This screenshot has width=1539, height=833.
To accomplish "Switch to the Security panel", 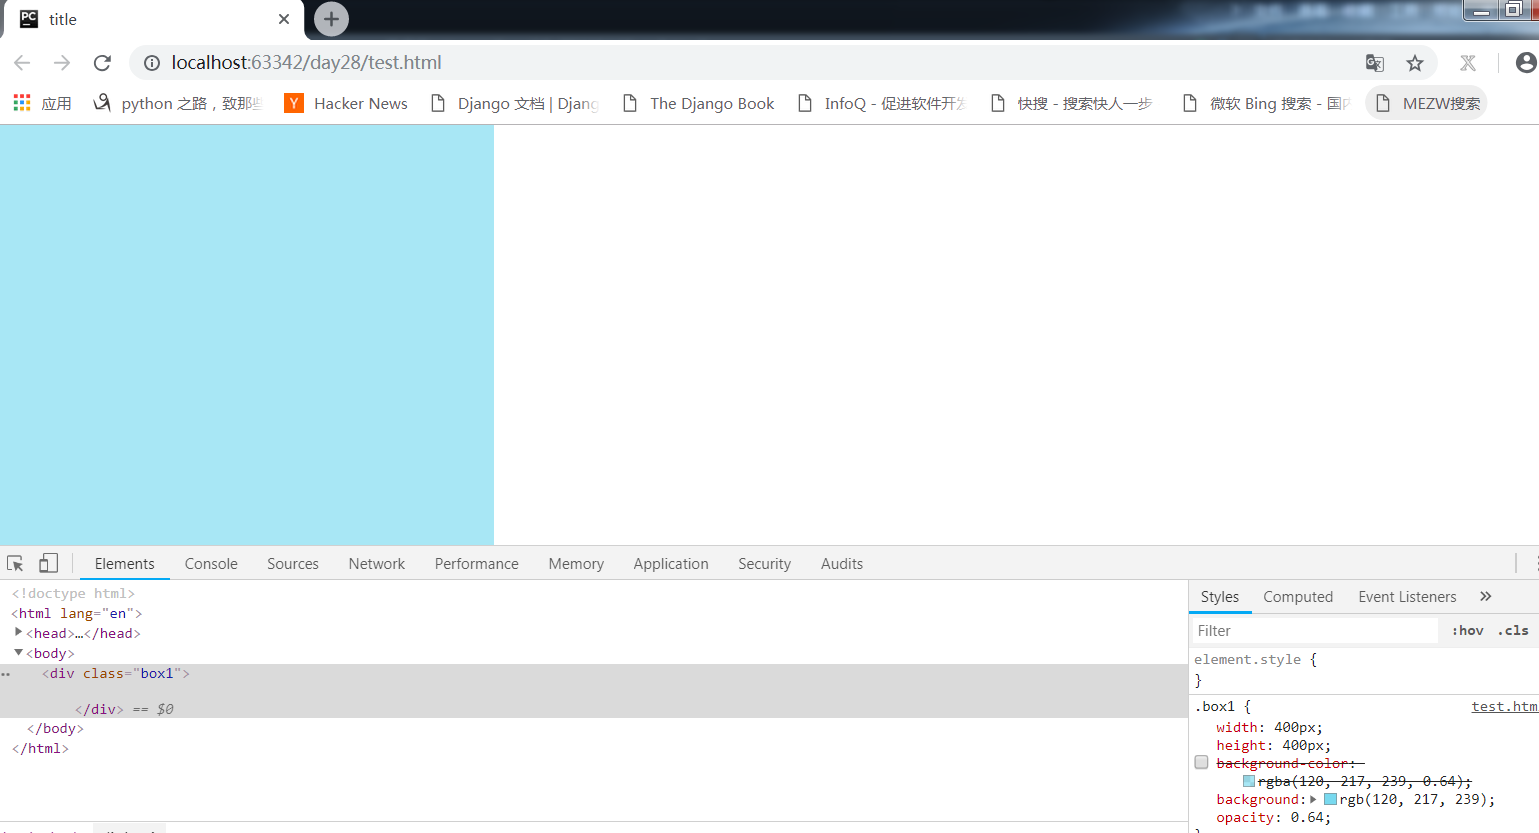I will [765, 564].
